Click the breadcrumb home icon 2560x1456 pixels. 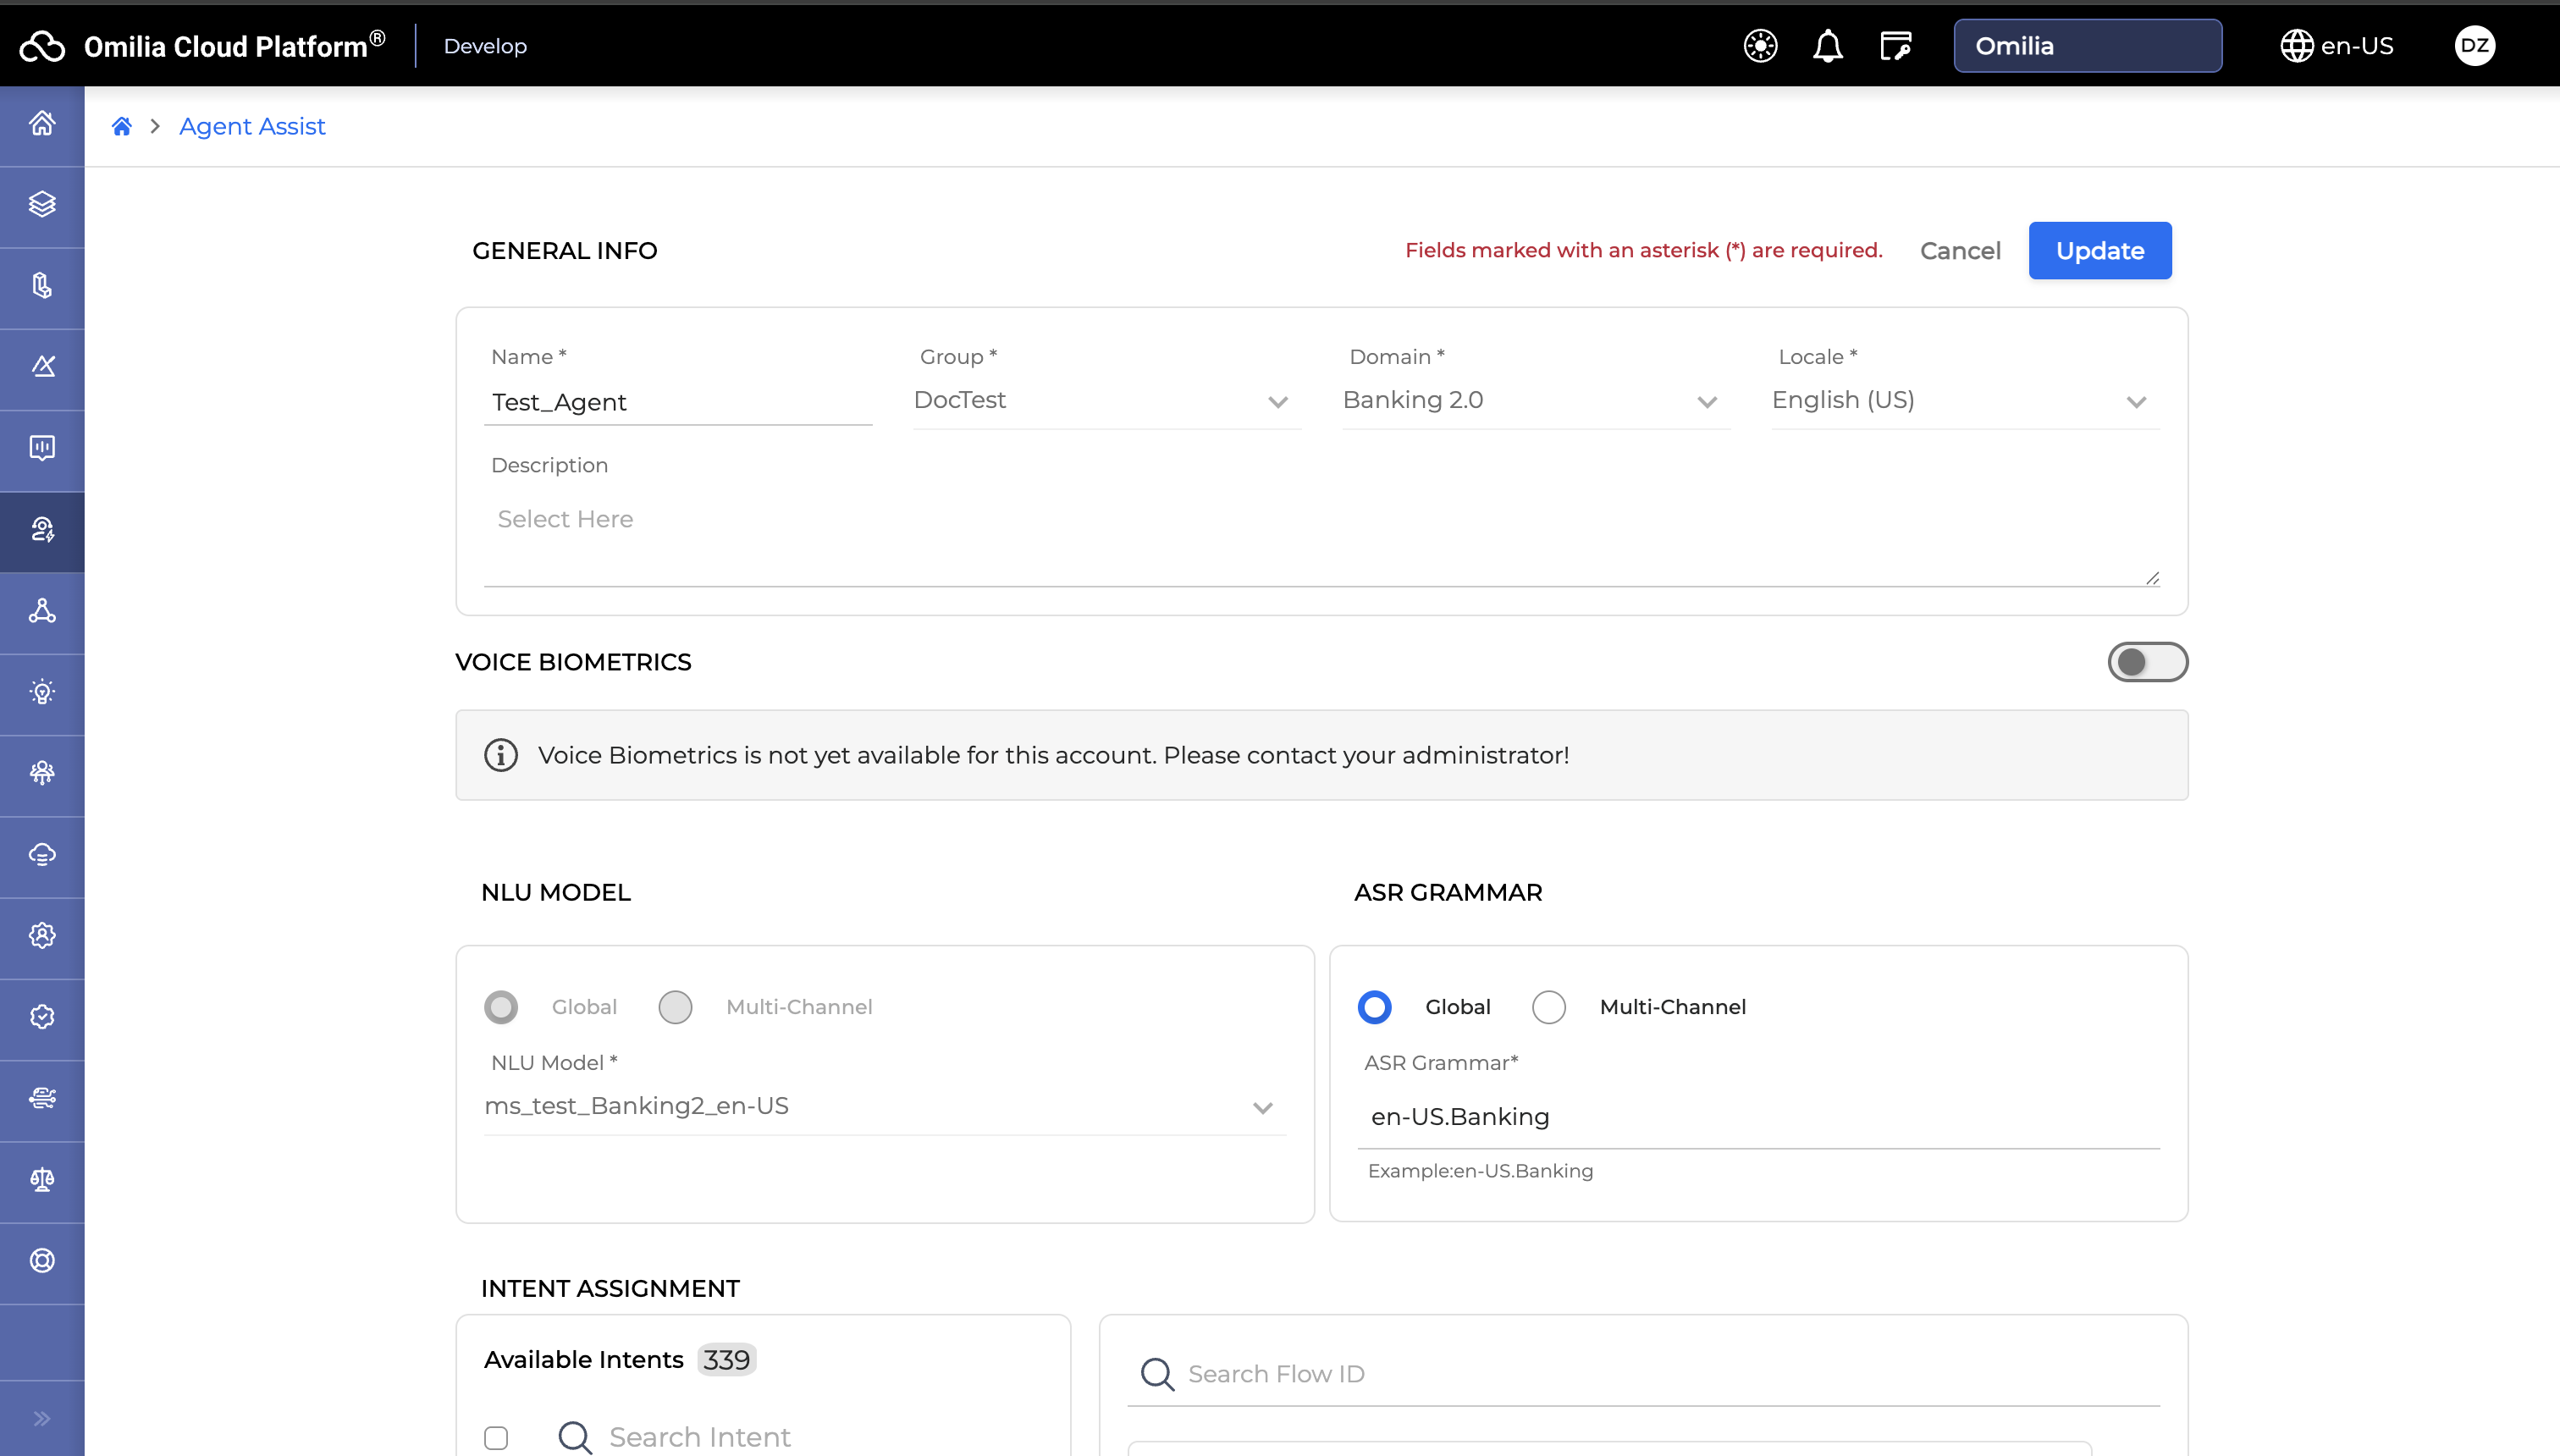[x=122, y=127]
